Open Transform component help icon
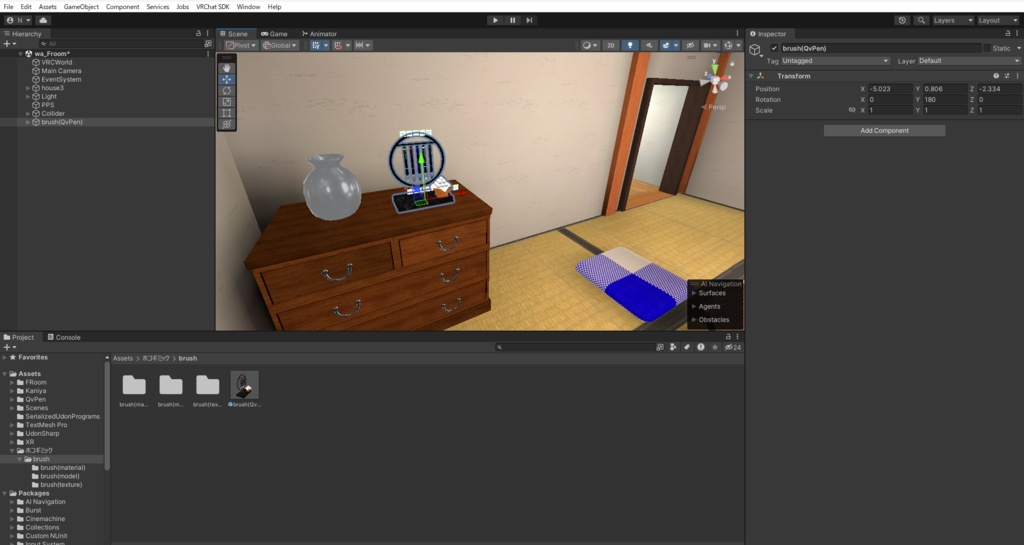This screenshot has height=545, width=1024. click(996, 76)
